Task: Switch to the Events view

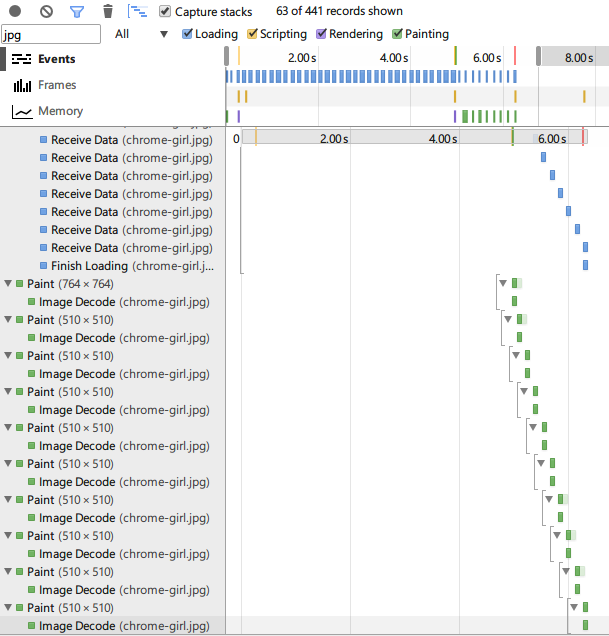Action: coord(56,59)
